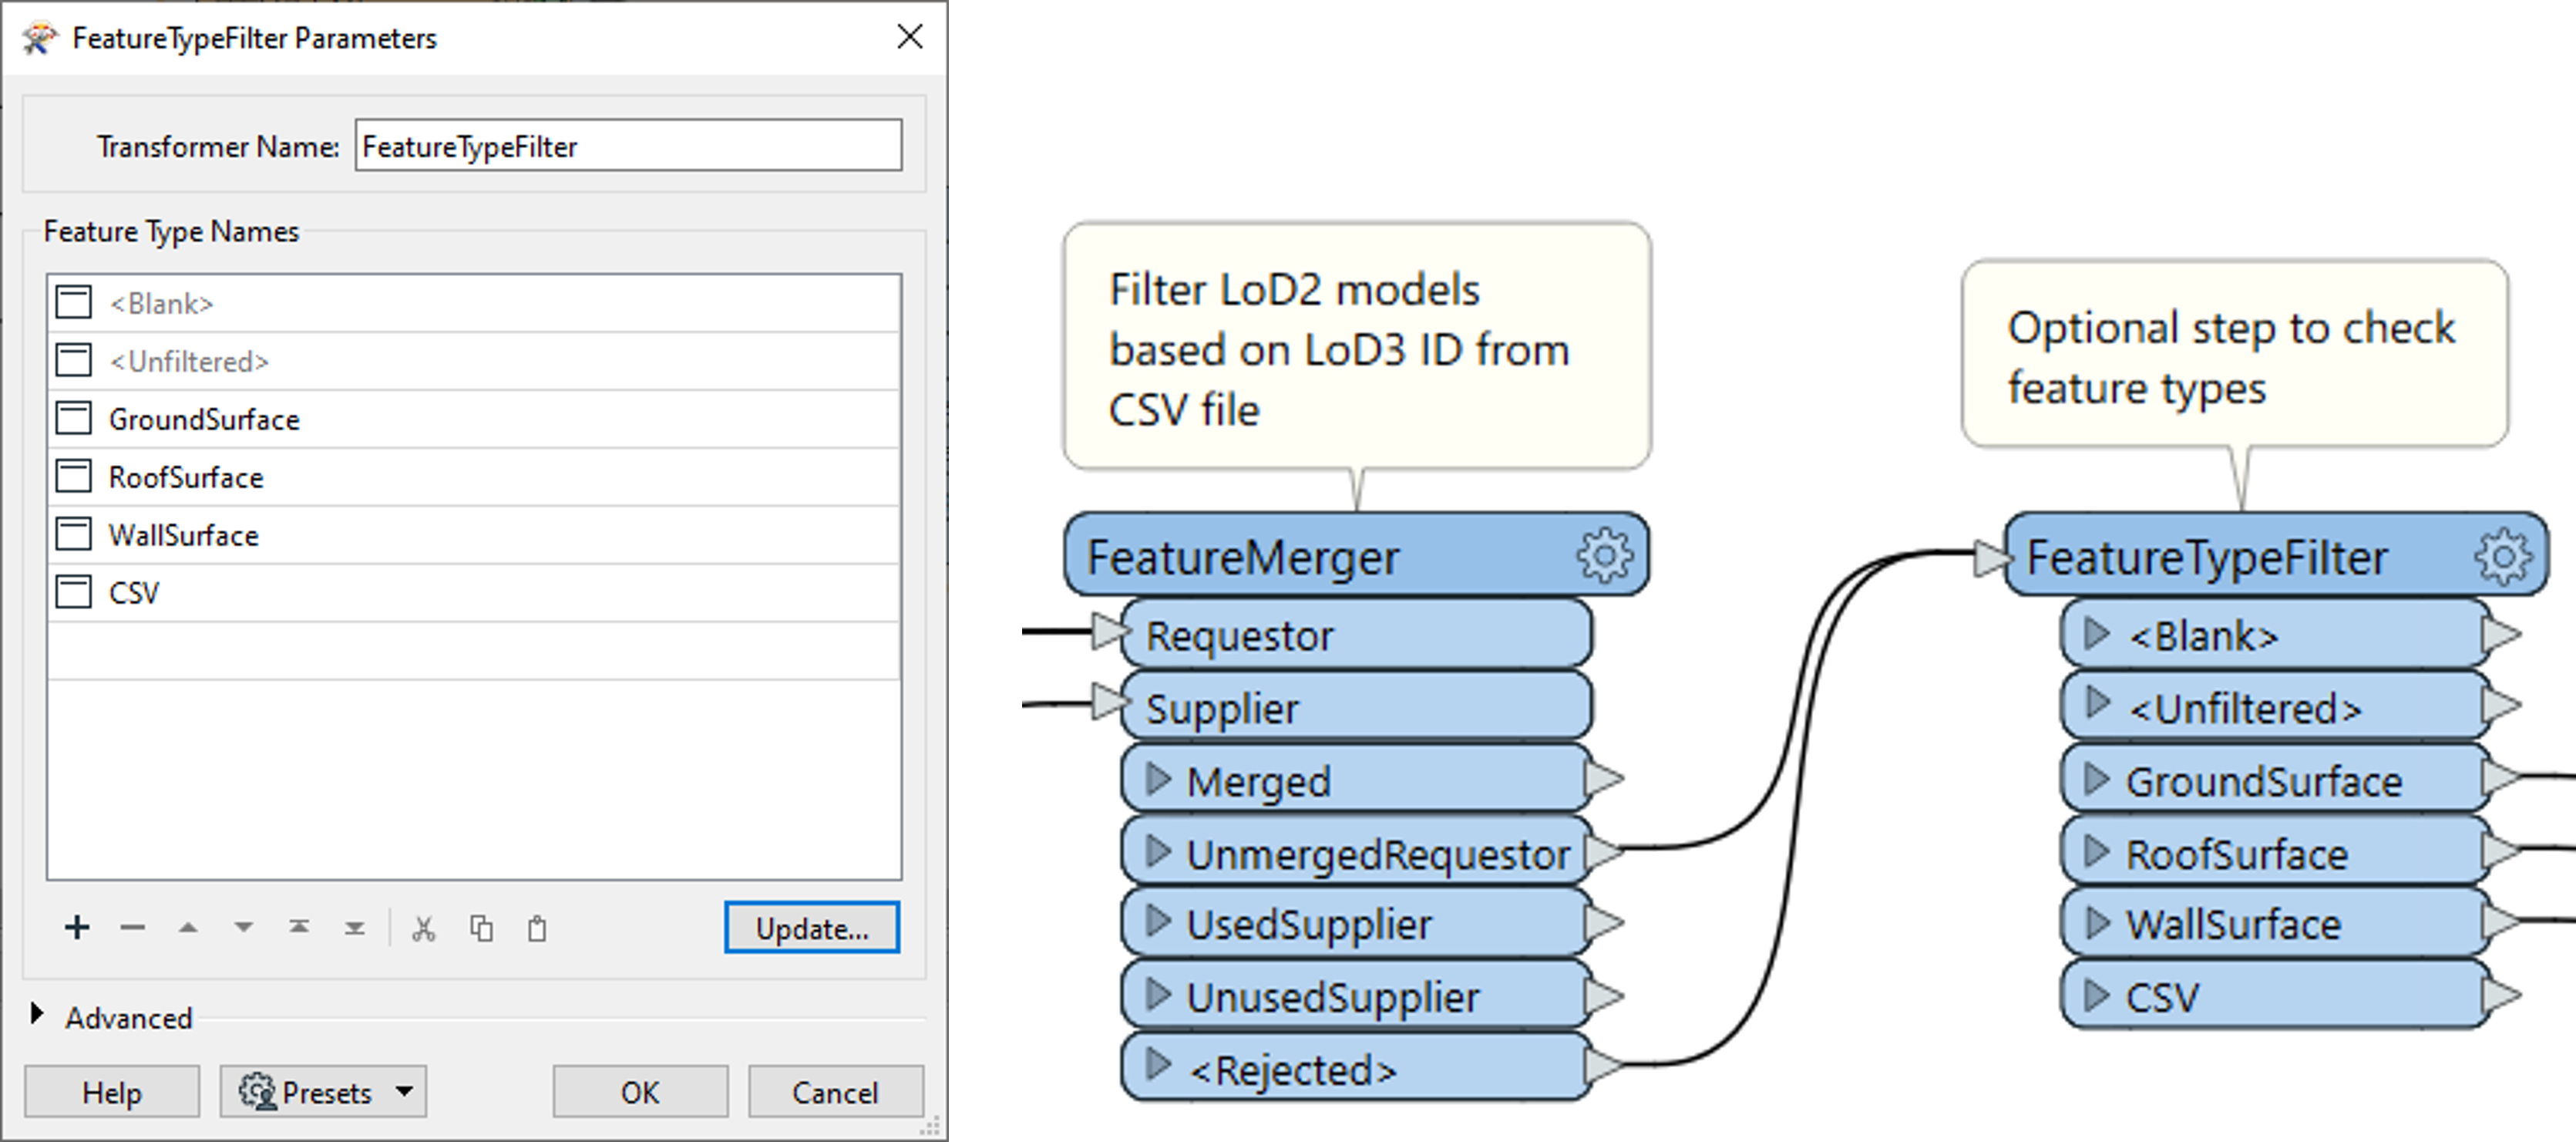Click the <Blank> output port arrow on canvas

click(2501, 633)
